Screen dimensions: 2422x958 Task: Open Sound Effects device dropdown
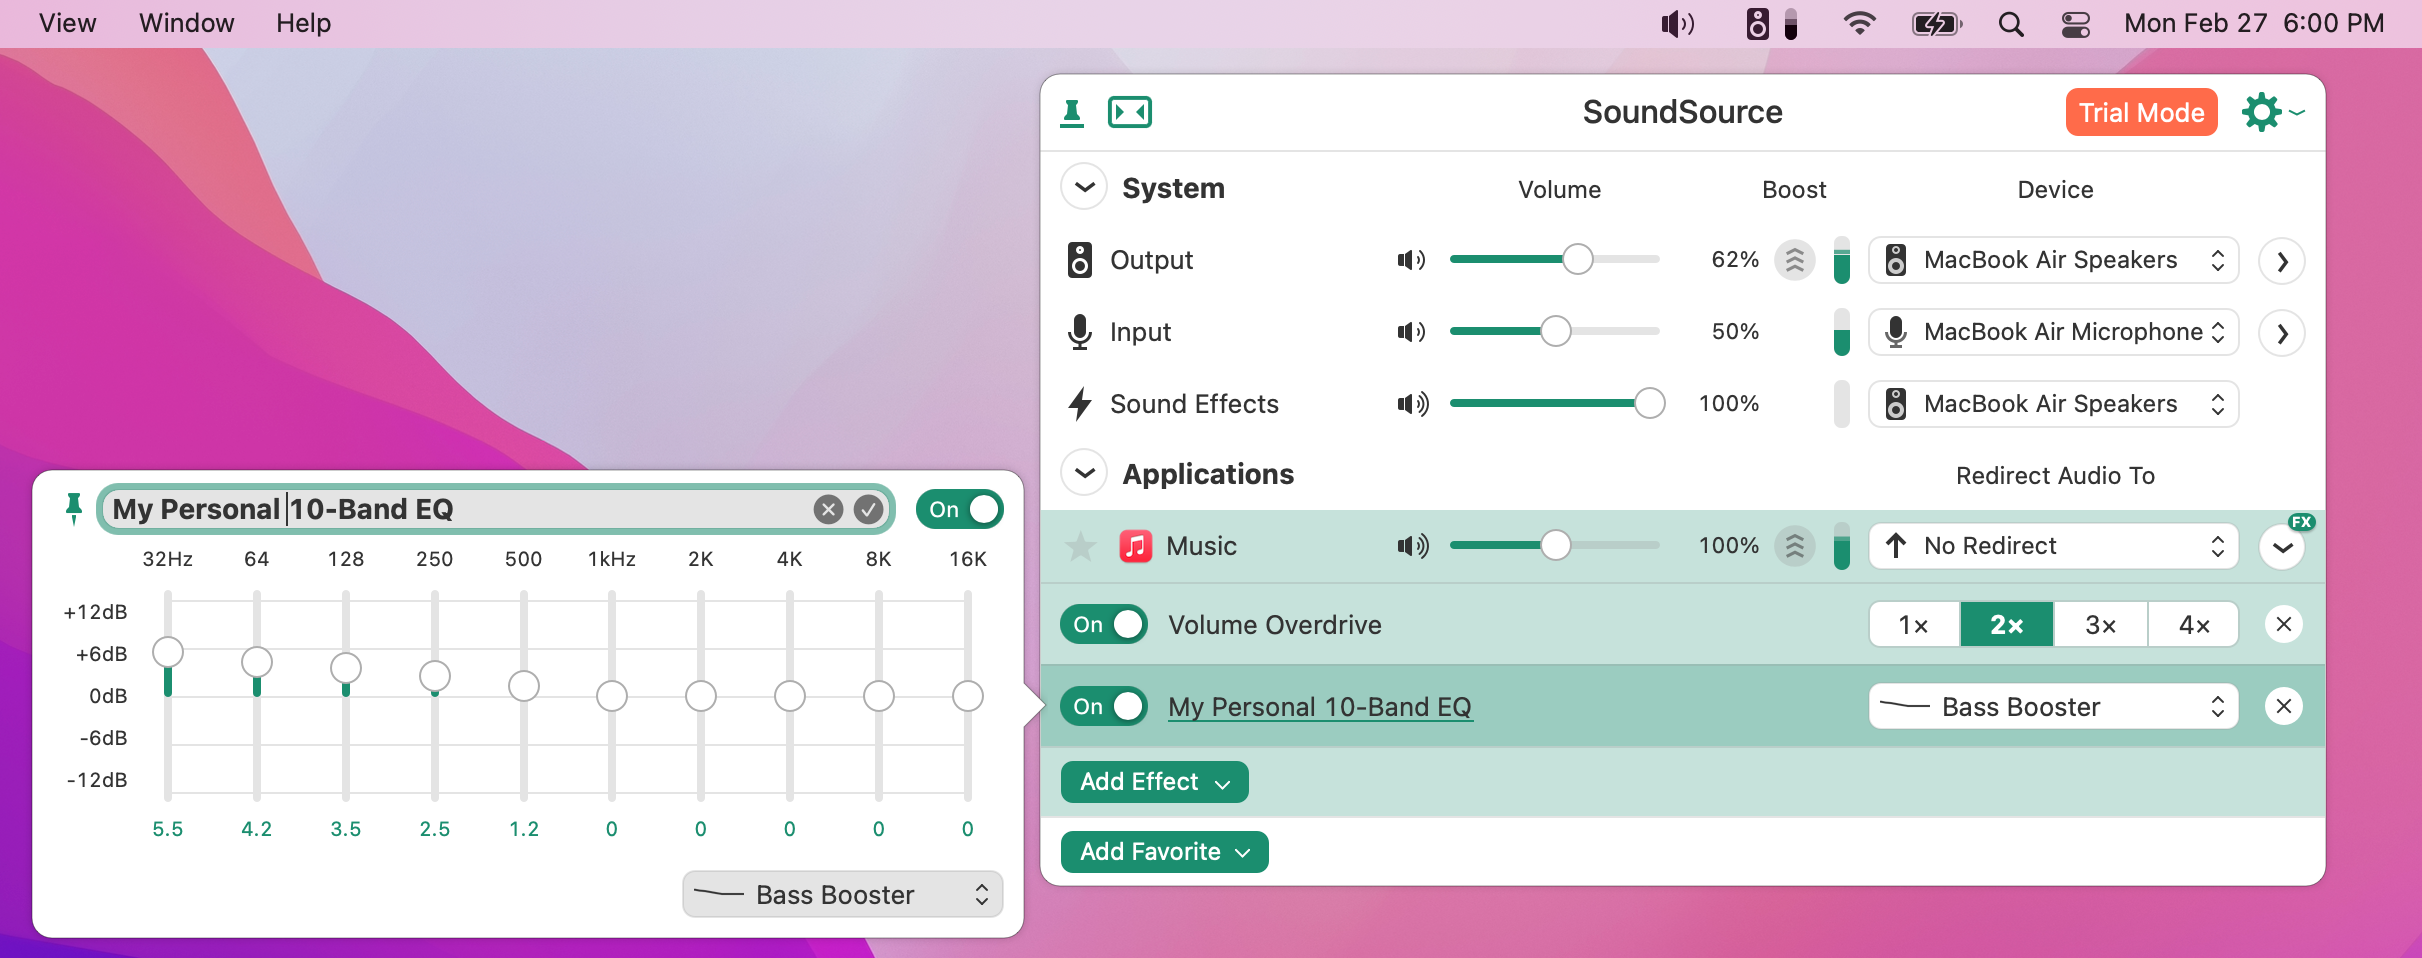click(2053, 404)
